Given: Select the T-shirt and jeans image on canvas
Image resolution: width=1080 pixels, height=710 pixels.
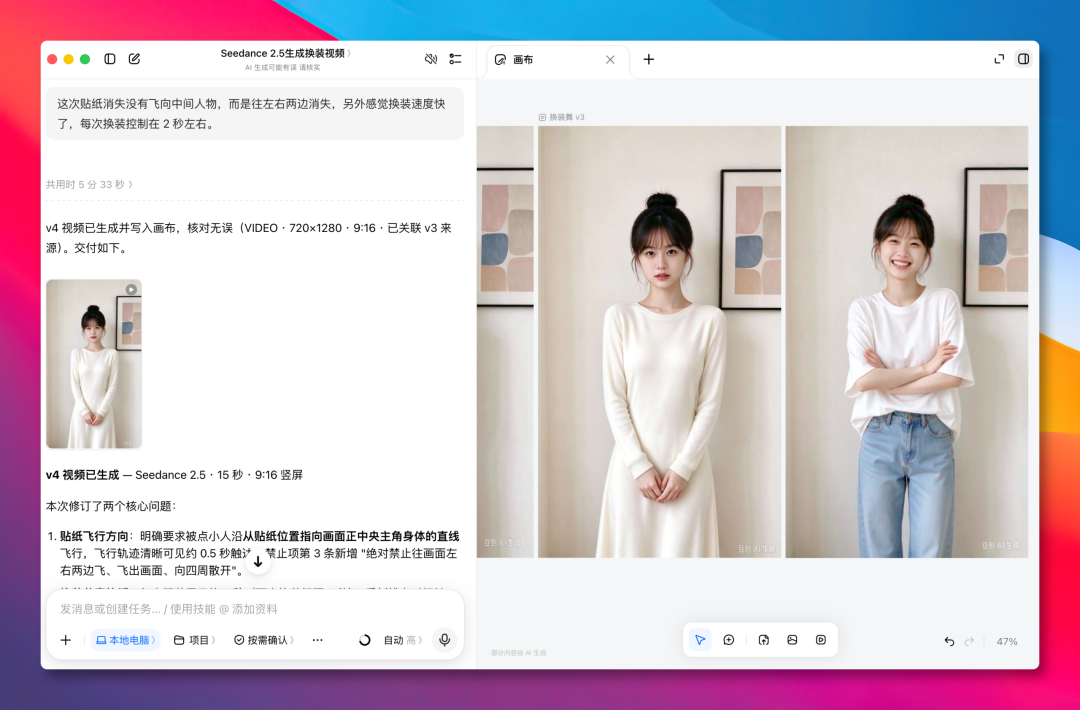Looking at the screenshot, I should tap(906, 342).
